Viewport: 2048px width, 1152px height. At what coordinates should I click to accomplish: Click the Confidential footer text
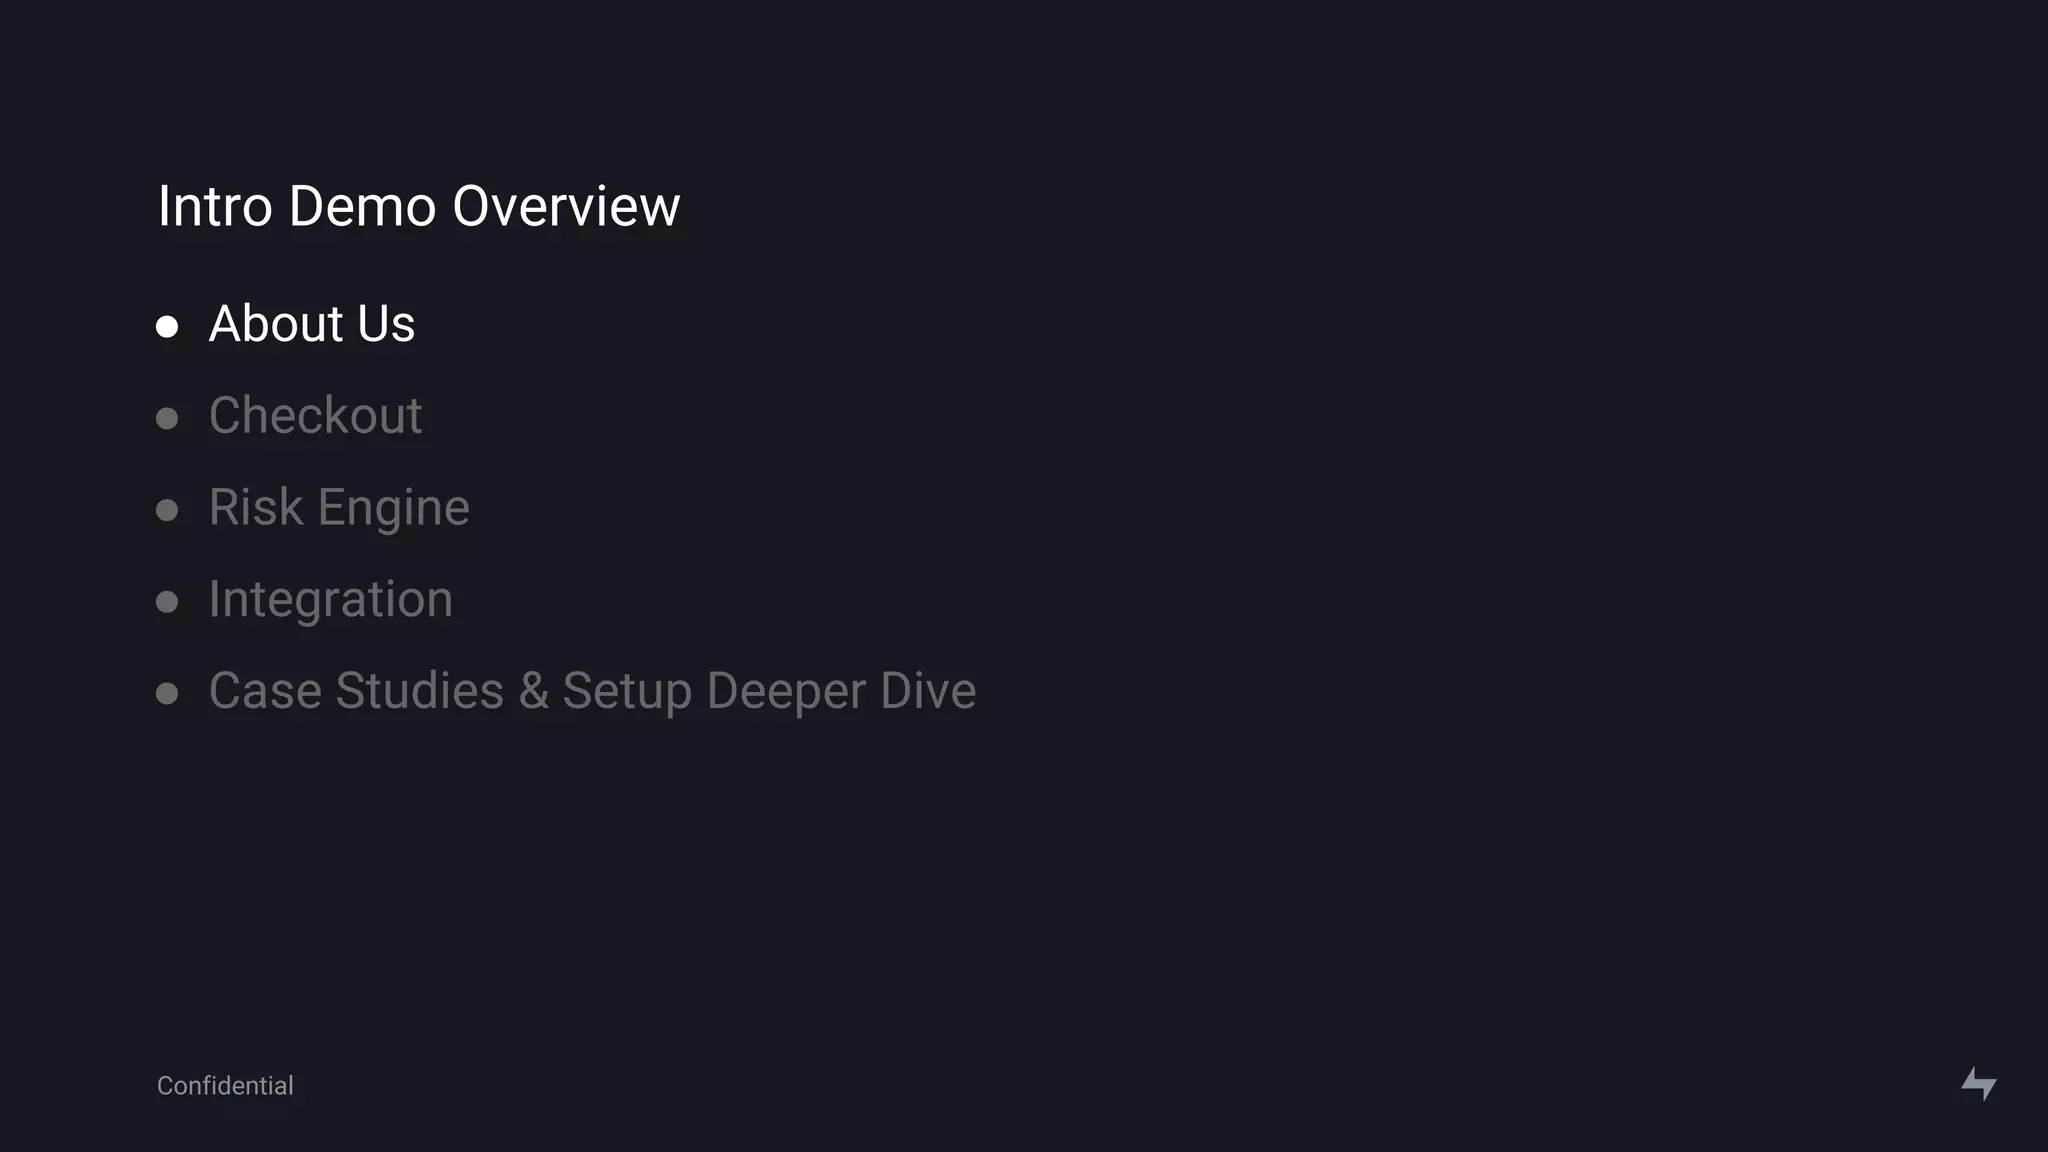(x=225, y=1086)
